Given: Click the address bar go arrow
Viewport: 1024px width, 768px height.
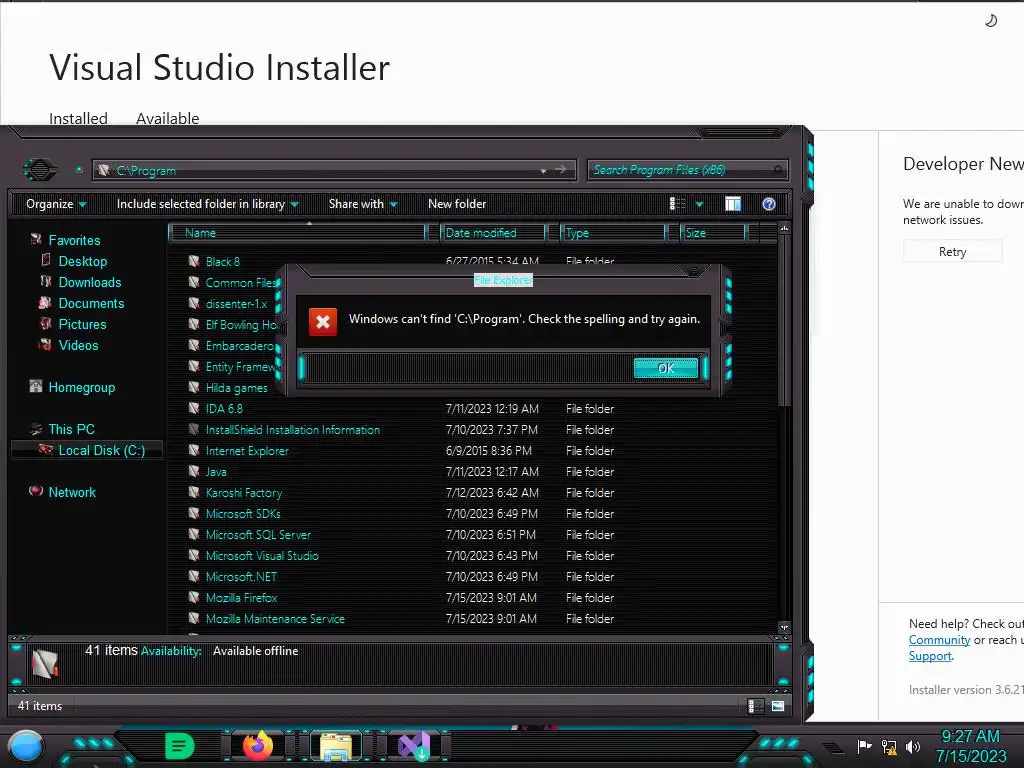Looking at the screenshot, I should pos(561,170).
